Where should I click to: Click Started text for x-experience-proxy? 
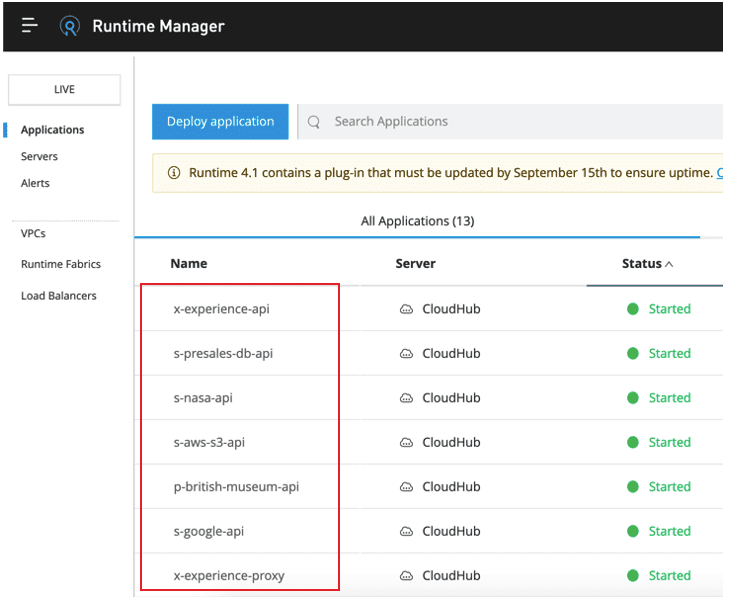tap(670, 576)
